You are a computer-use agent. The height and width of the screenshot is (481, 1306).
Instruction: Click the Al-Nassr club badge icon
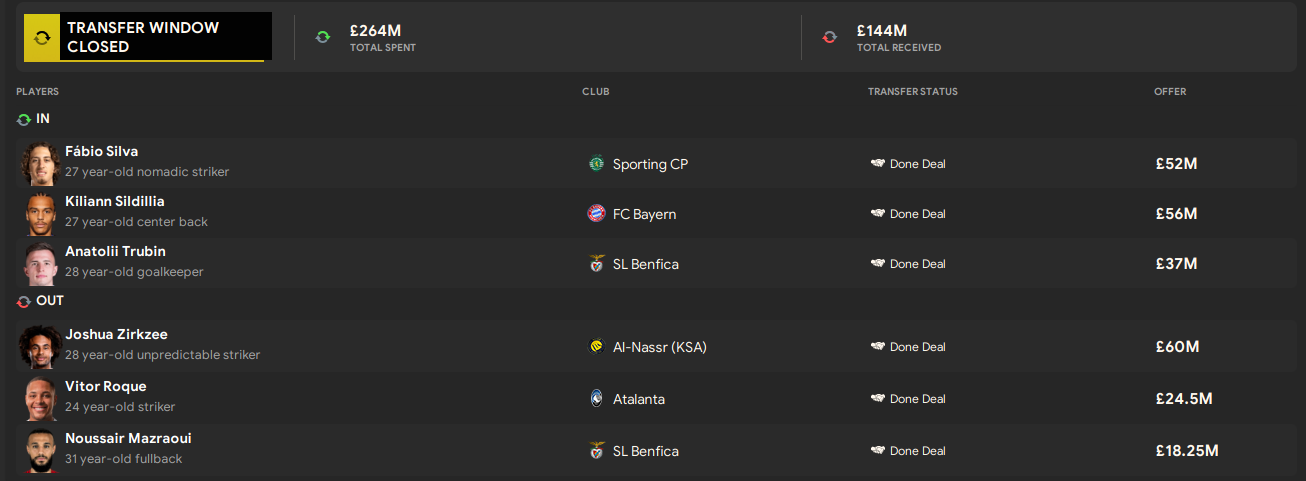[x=597, y=347]
